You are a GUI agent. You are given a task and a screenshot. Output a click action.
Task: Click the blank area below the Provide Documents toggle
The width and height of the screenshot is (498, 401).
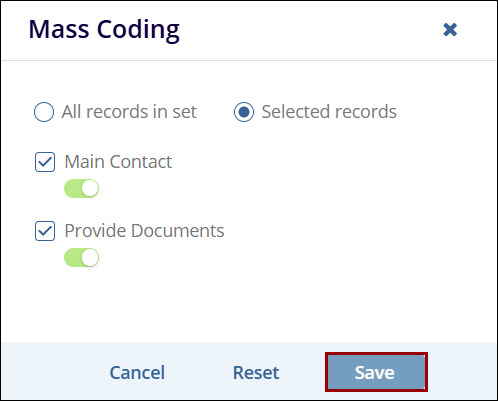[248, 303]
